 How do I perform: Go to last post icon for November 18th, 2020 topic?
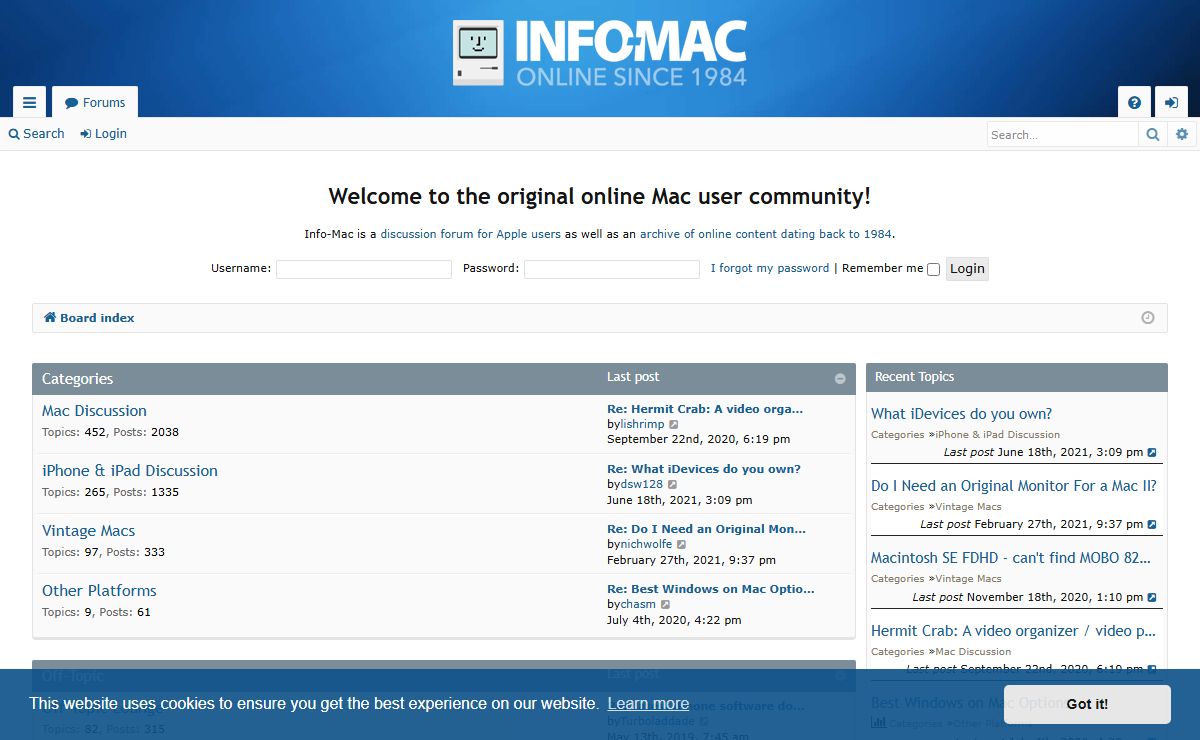tap(1152, 598)
